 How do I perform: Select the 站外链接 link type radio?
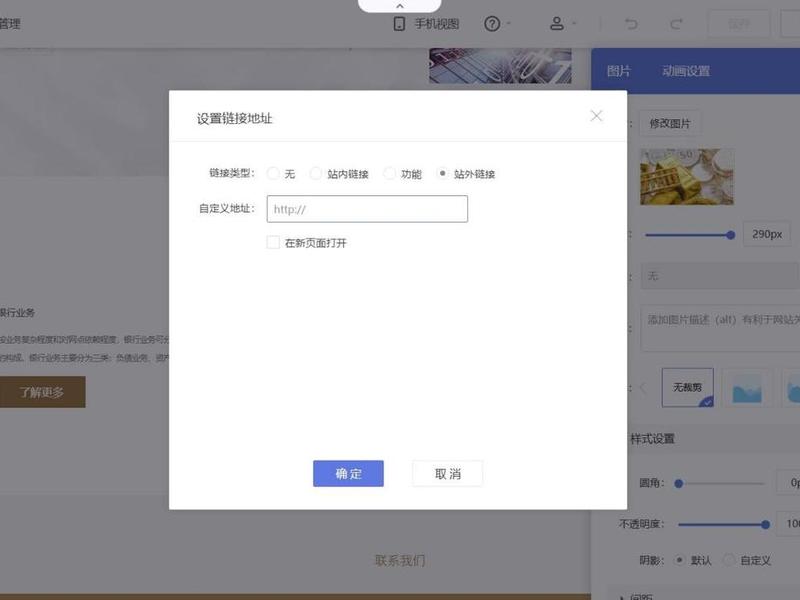coord(442,173)
